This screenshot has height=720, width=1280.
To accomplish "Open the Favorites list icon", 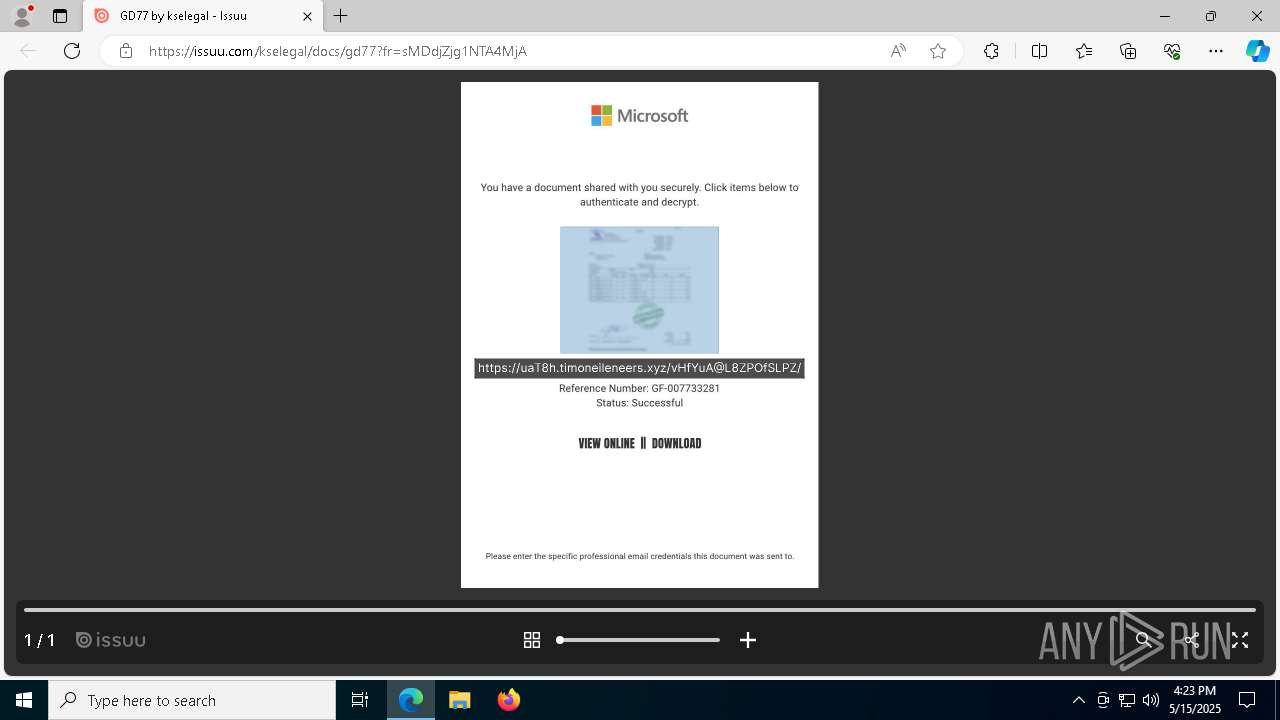I will point(1084,51).
